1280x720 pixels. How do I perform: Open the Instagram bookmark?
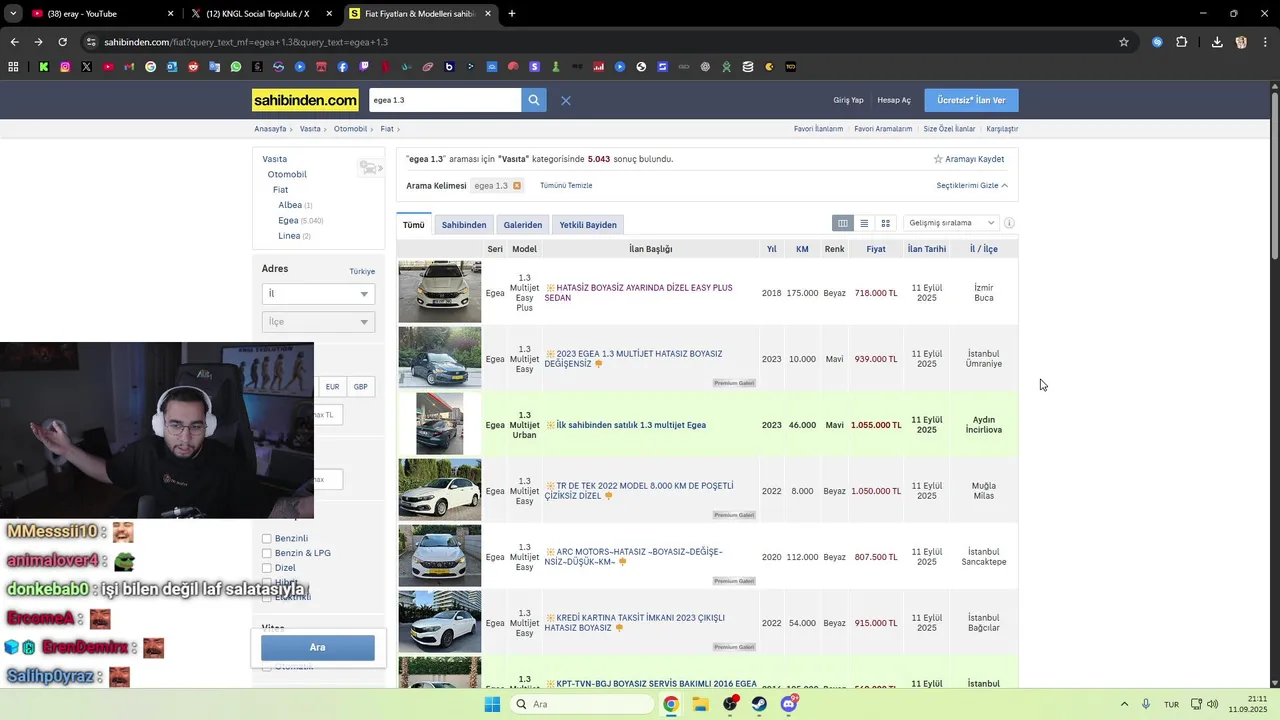point(65,67)
